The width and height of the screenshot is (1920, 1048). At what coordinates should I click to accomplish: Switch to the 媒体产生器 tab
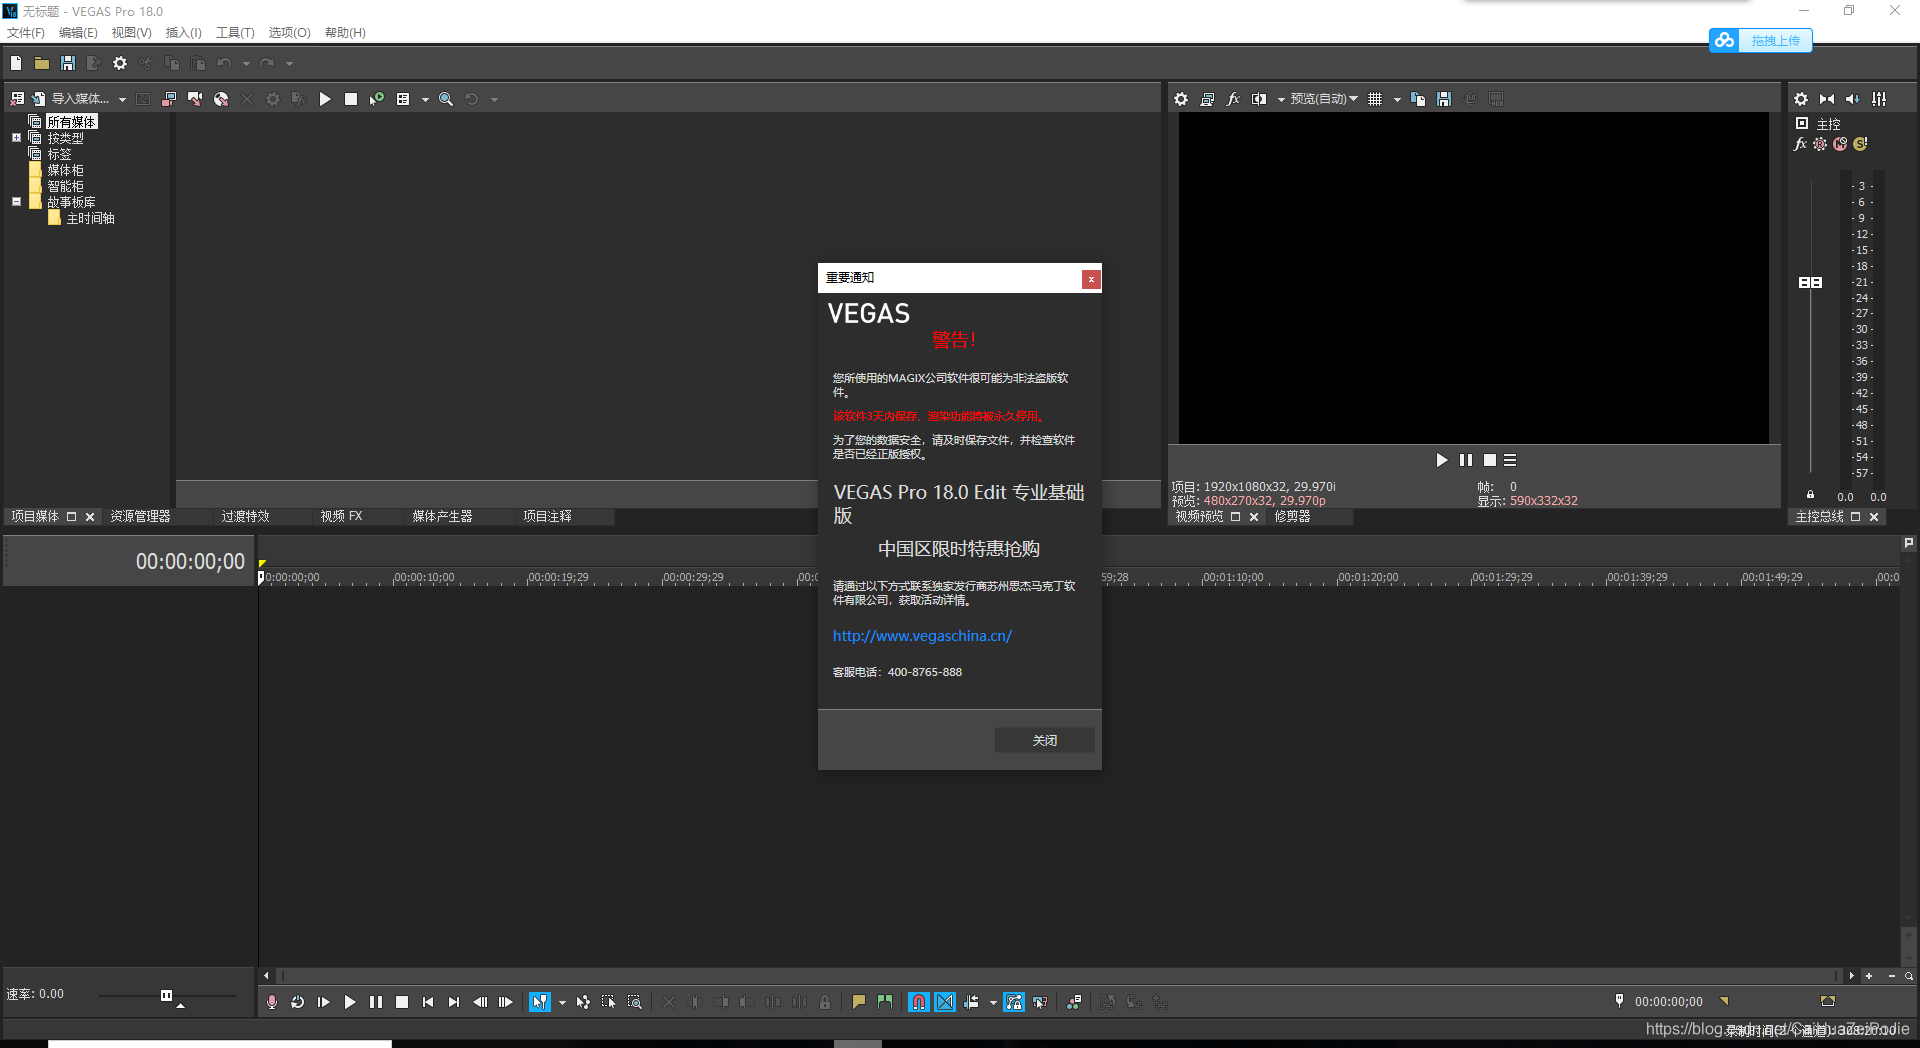442,517
